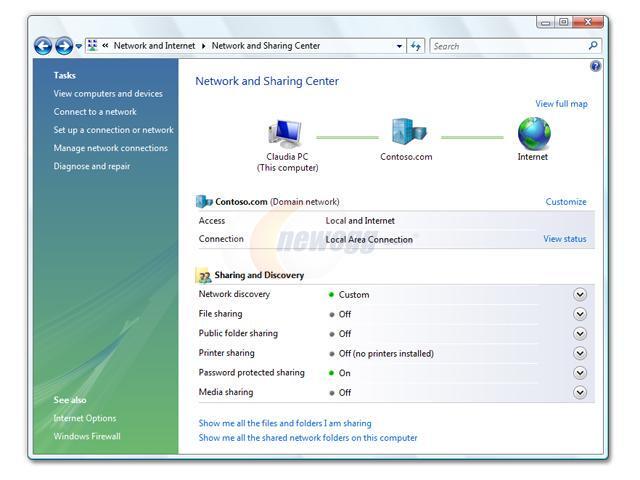Expand the Public folder sharing settings
The image size is (640, 480).
click(x=580, y=334)
